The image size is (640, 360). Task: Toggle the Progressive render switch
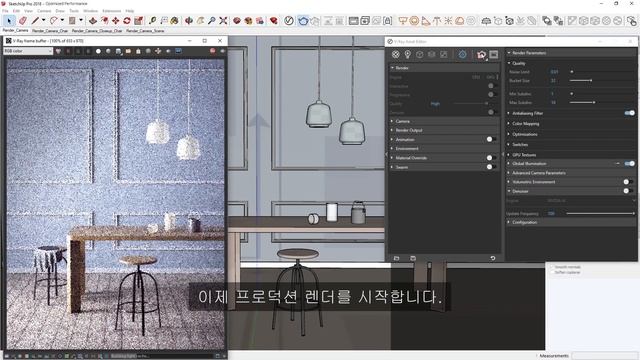[492, 95]
